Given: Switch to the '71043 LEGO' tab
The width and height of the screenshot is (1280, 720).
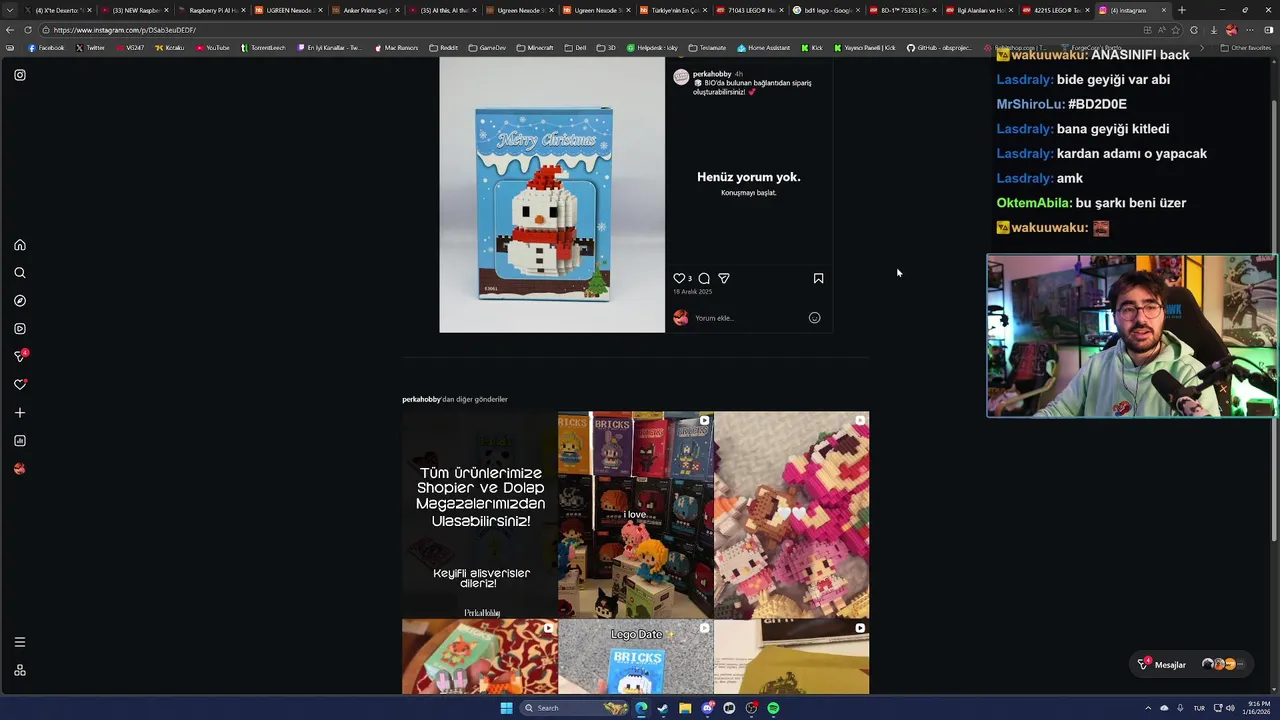Looking at the screenshot, I should point(750,10).
